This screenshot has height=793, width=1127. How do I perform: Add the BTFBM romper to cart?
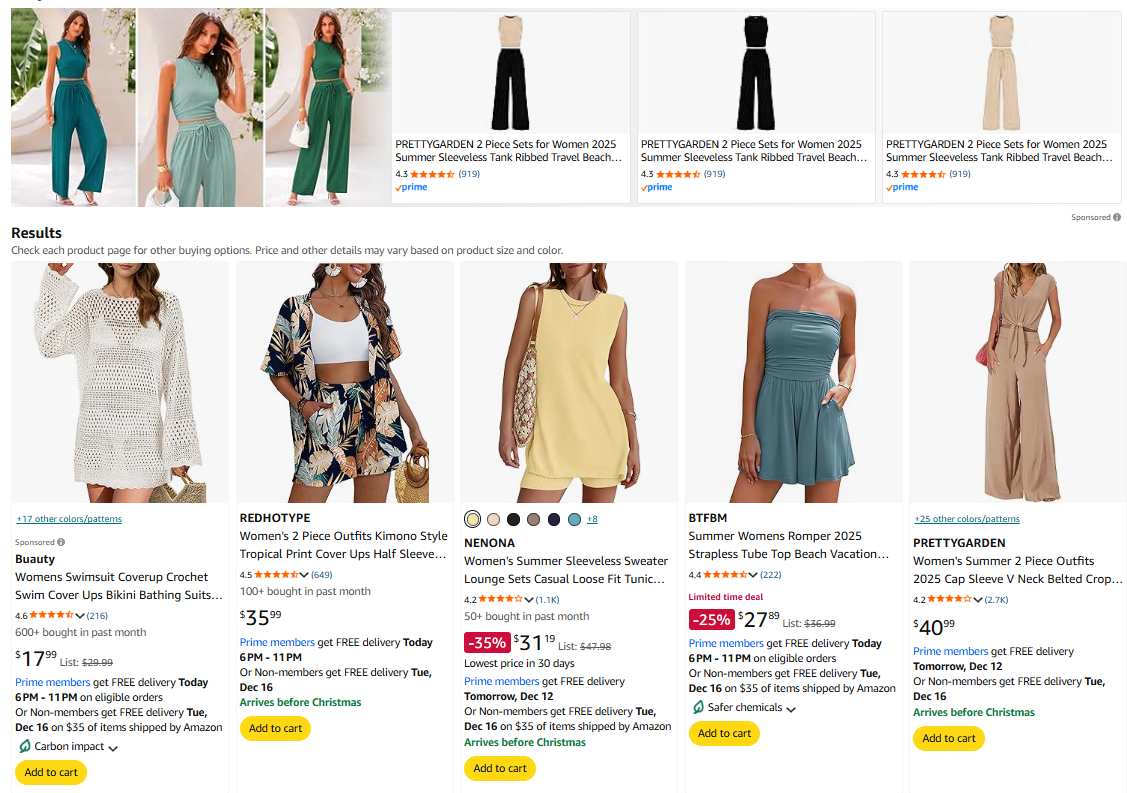tap(724, 733)
